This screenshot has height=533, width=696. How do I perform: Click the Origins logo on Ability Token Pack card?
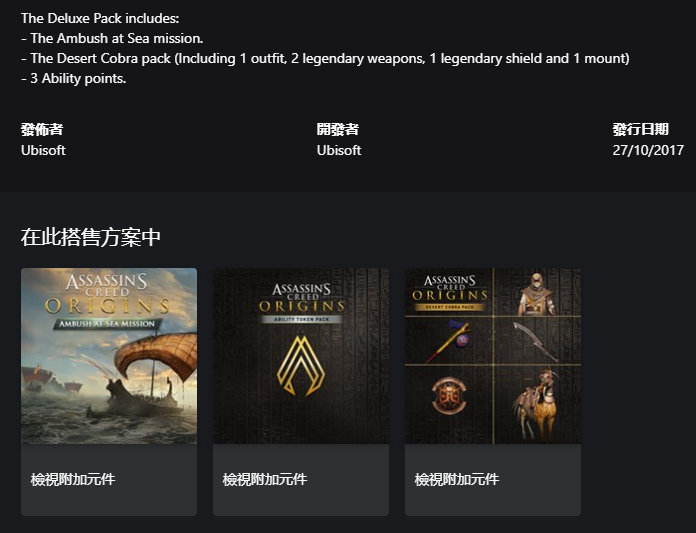click(x=300, y=297)
